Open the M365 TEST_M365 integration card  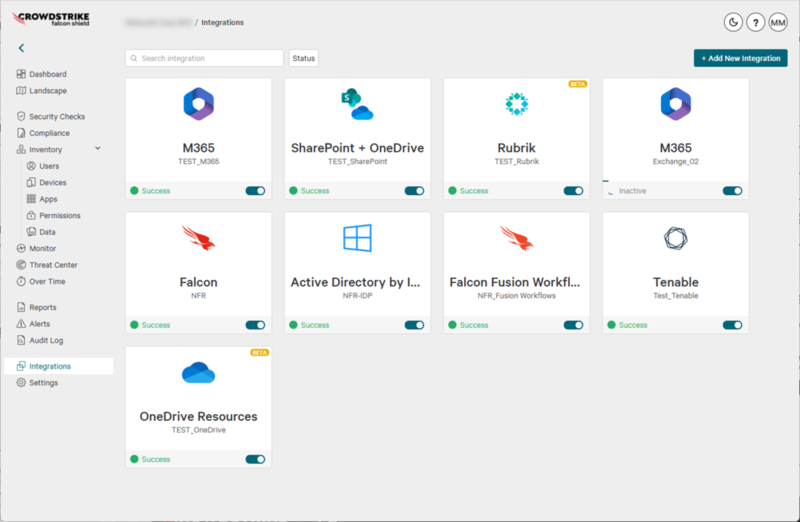pos(198,138)
